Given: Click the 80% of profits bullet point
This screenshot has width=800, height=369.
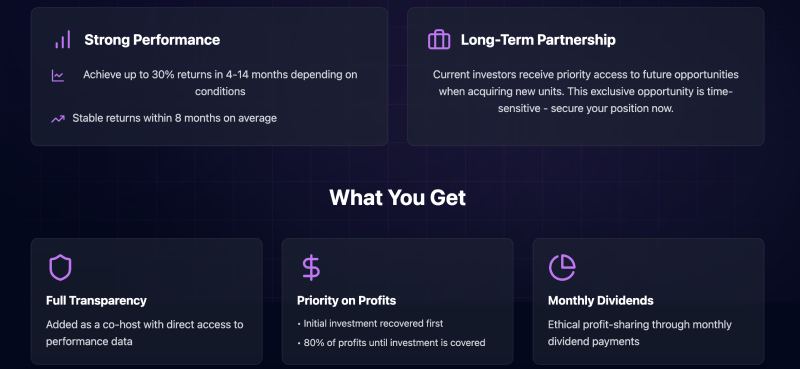Looking at the screenshot, I should coord(391,343).
